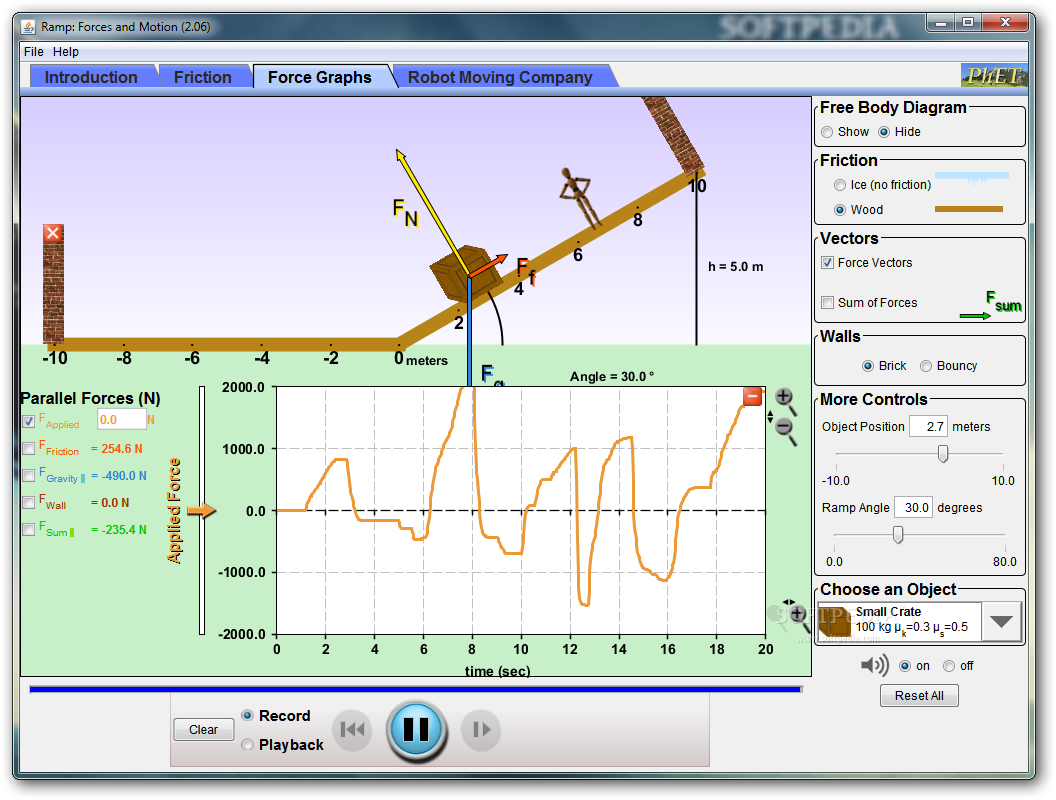Click the vertical pan arrows beside the graph
The image size is (1056, 800).
770,418
